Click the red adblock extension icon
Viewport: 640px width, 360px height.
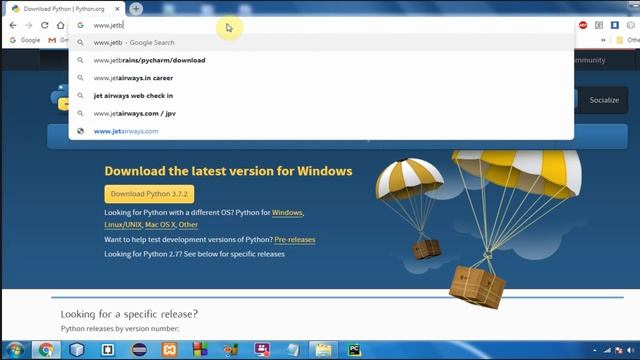pyautogui.click(x=583, y=25)
